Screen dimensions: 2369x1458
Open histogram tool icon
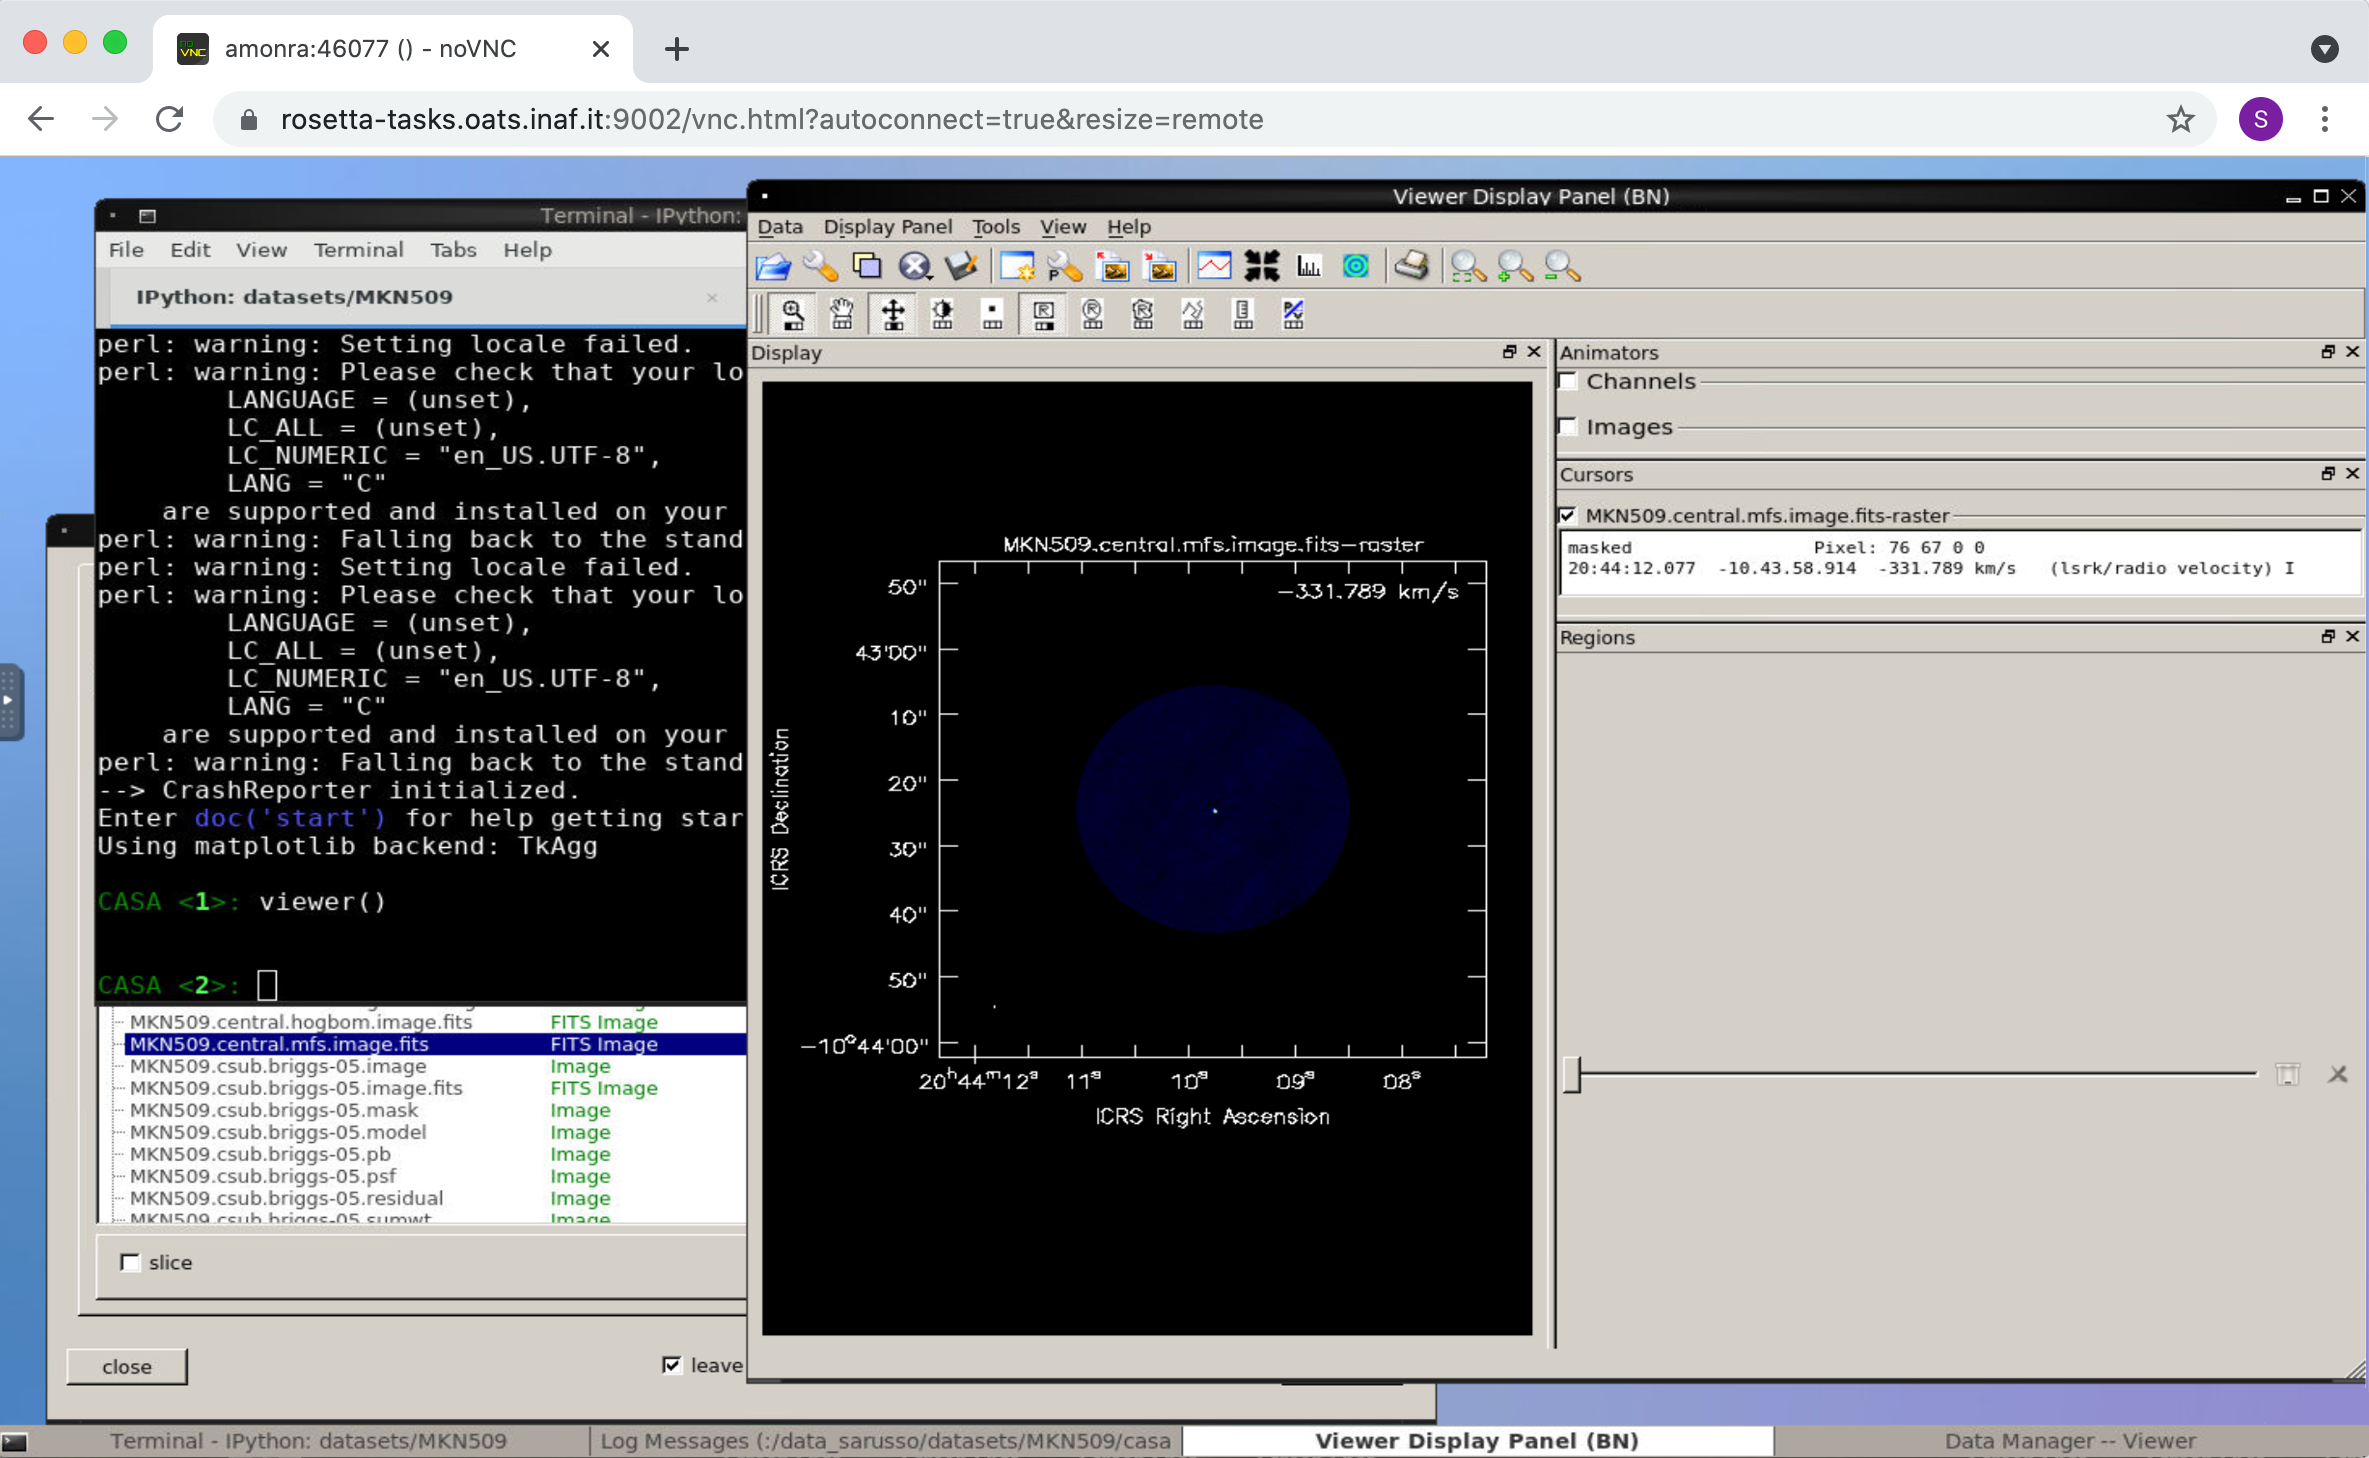pyautogui.click(x=1309, y=267)
